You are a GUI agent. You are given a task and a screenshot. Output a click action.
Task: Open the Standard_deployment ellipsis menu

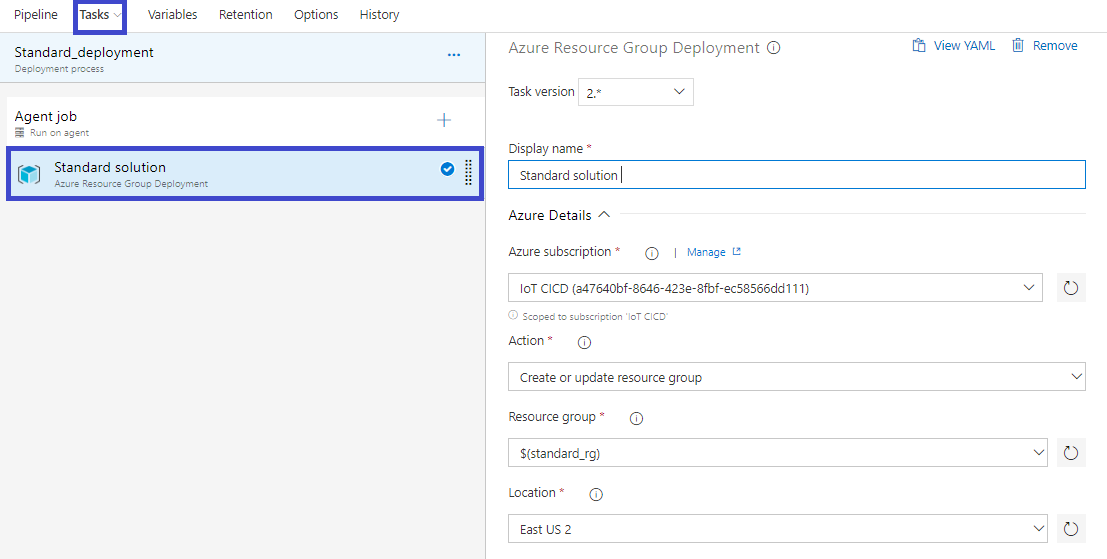click(453, 55)
